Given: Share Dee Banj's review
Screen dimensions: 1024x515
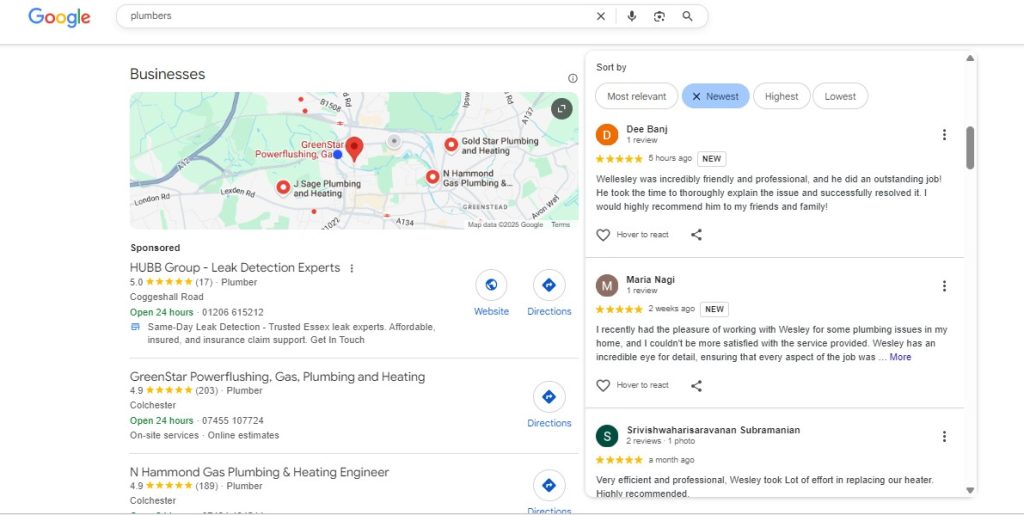Looking at the screenshot, I should coord(696,234).
